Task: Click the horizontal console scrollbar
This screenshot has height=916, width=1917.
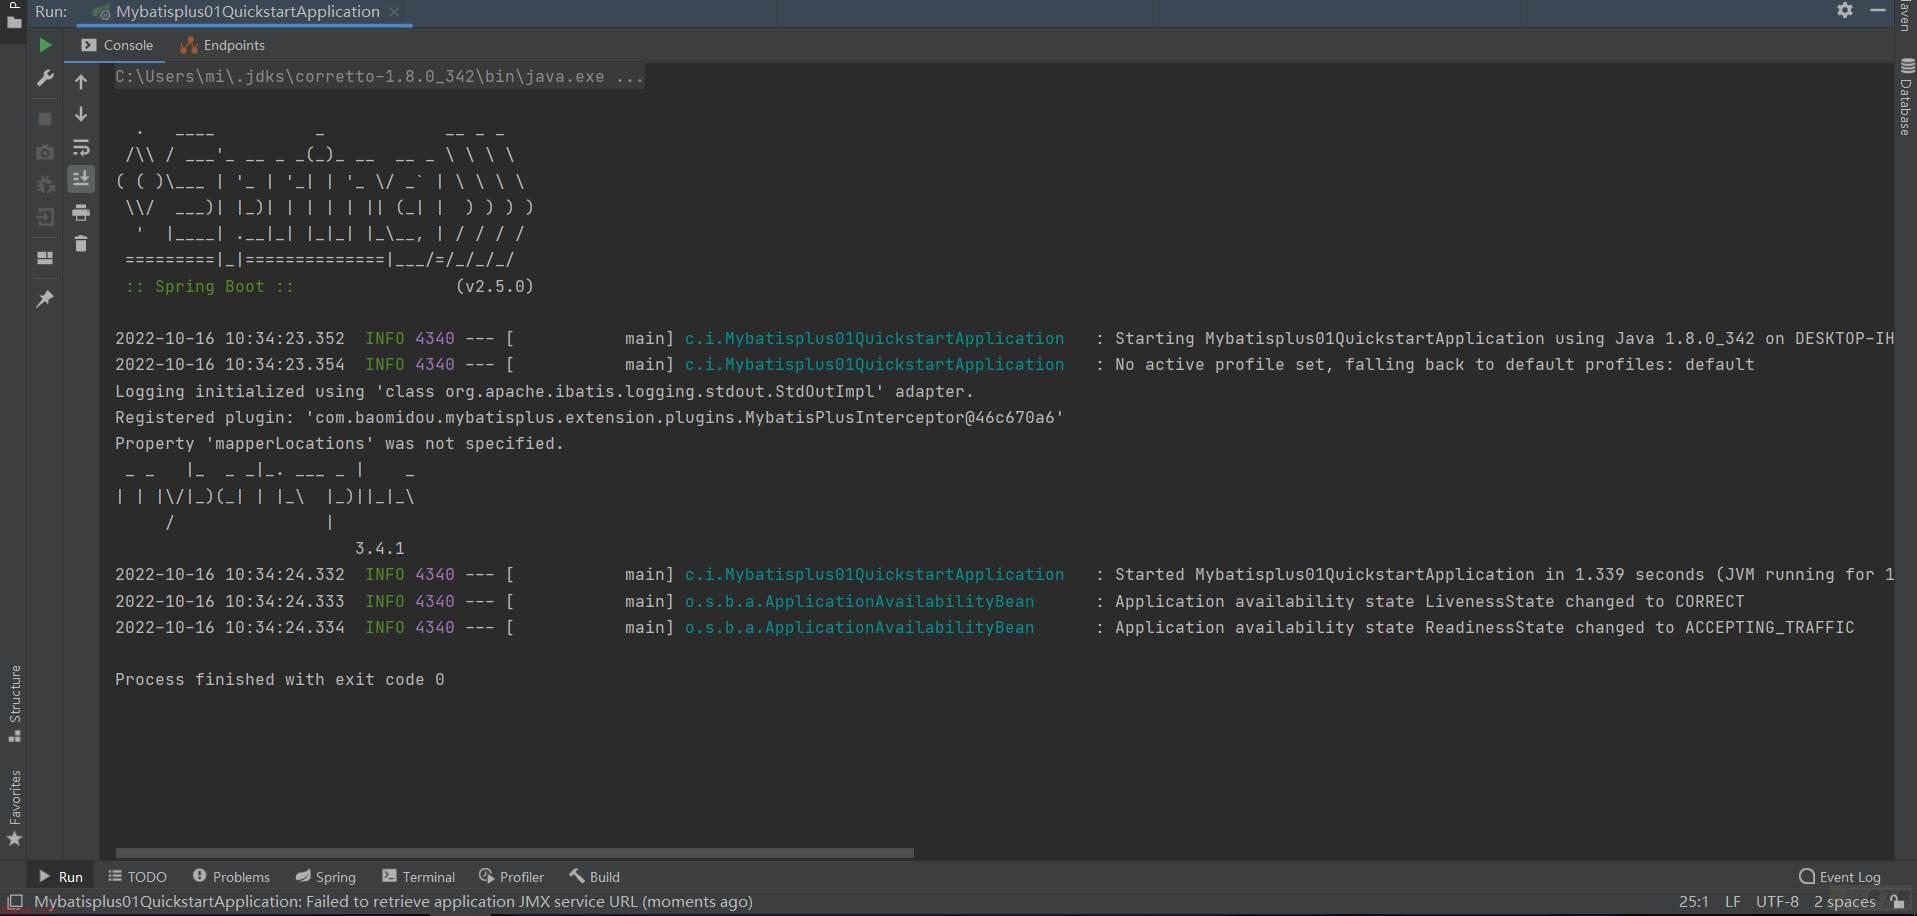Action: (x=514, y=853)
